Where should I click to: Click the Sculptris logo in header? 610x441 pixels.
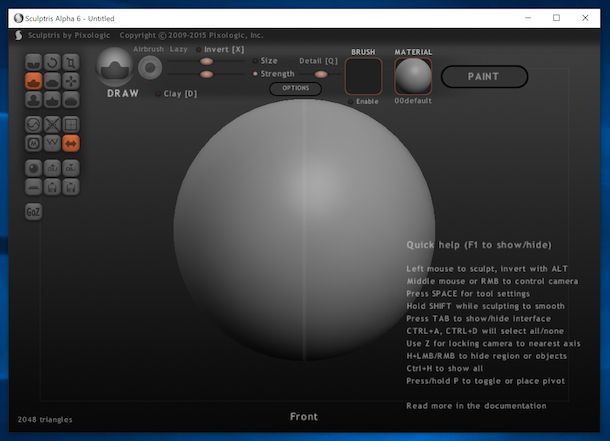click(x=18, y=35)
